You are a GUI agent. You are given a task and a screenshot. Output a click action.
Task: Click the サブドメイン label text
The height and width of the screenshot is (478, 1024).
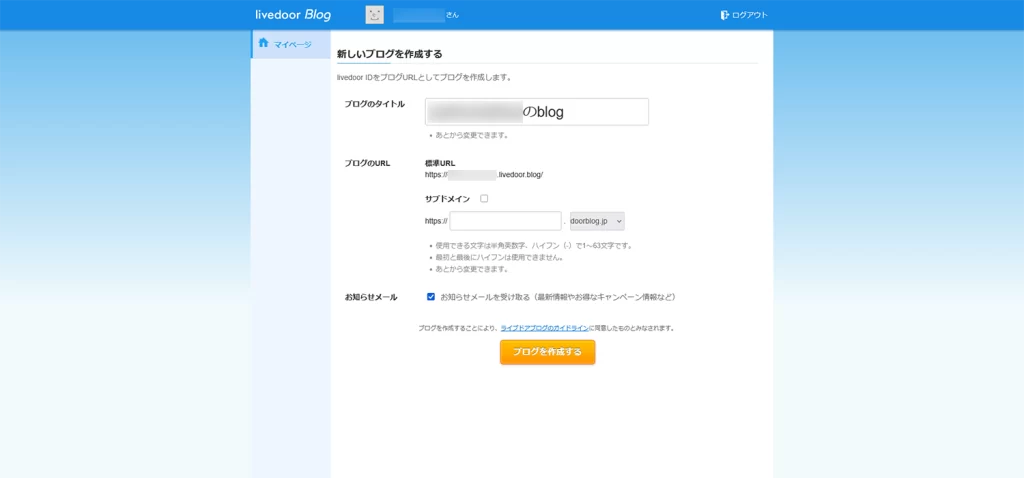pyautogui.click(x=447, y=199)
